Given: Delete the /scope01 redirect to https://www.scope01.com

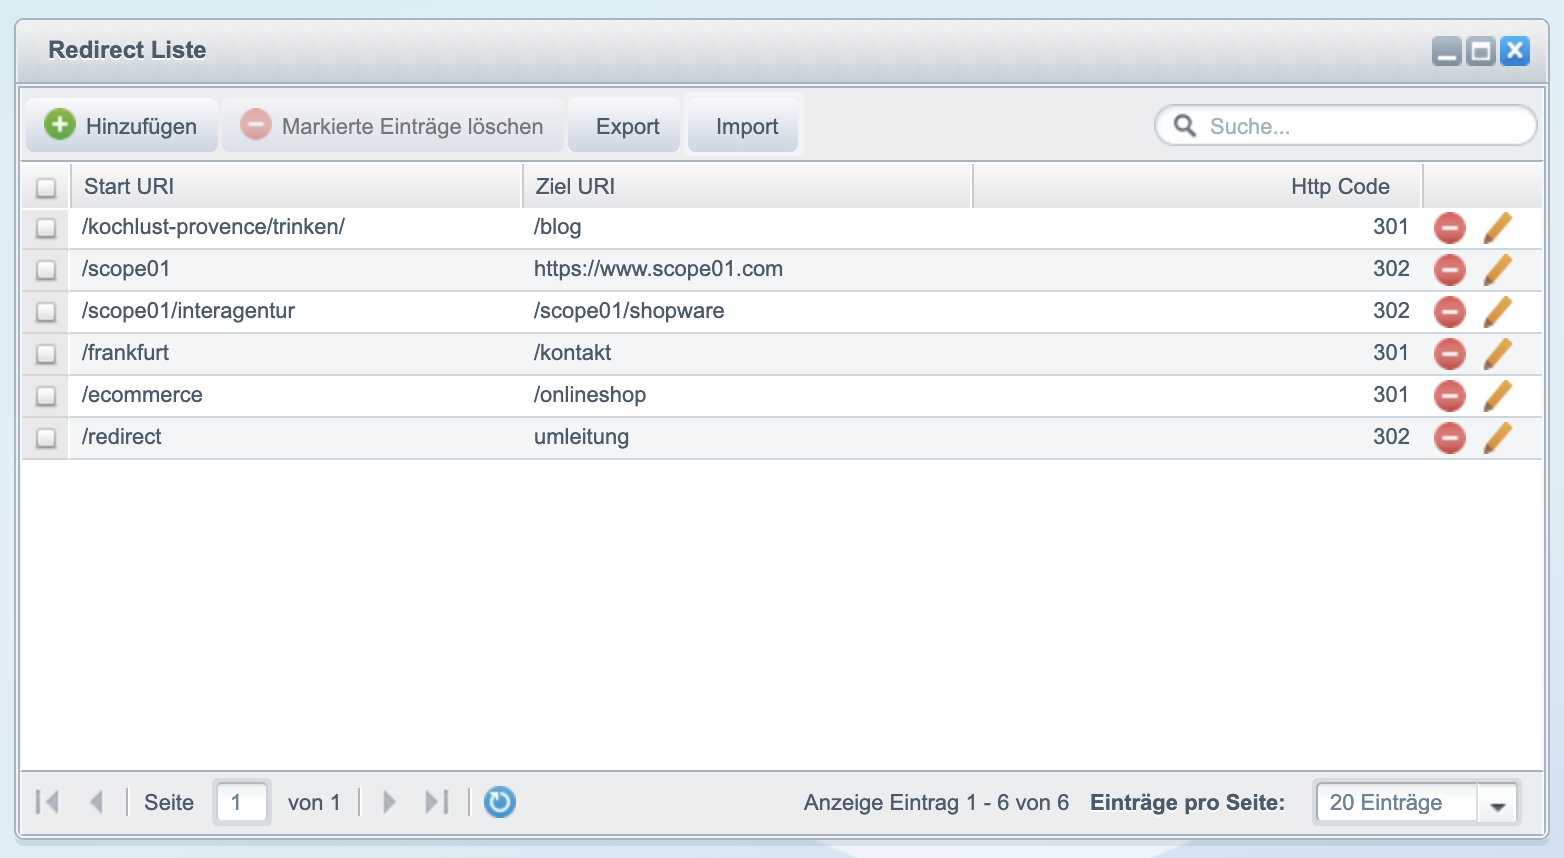Looking at the screenshot, I should click(1449, 270).
